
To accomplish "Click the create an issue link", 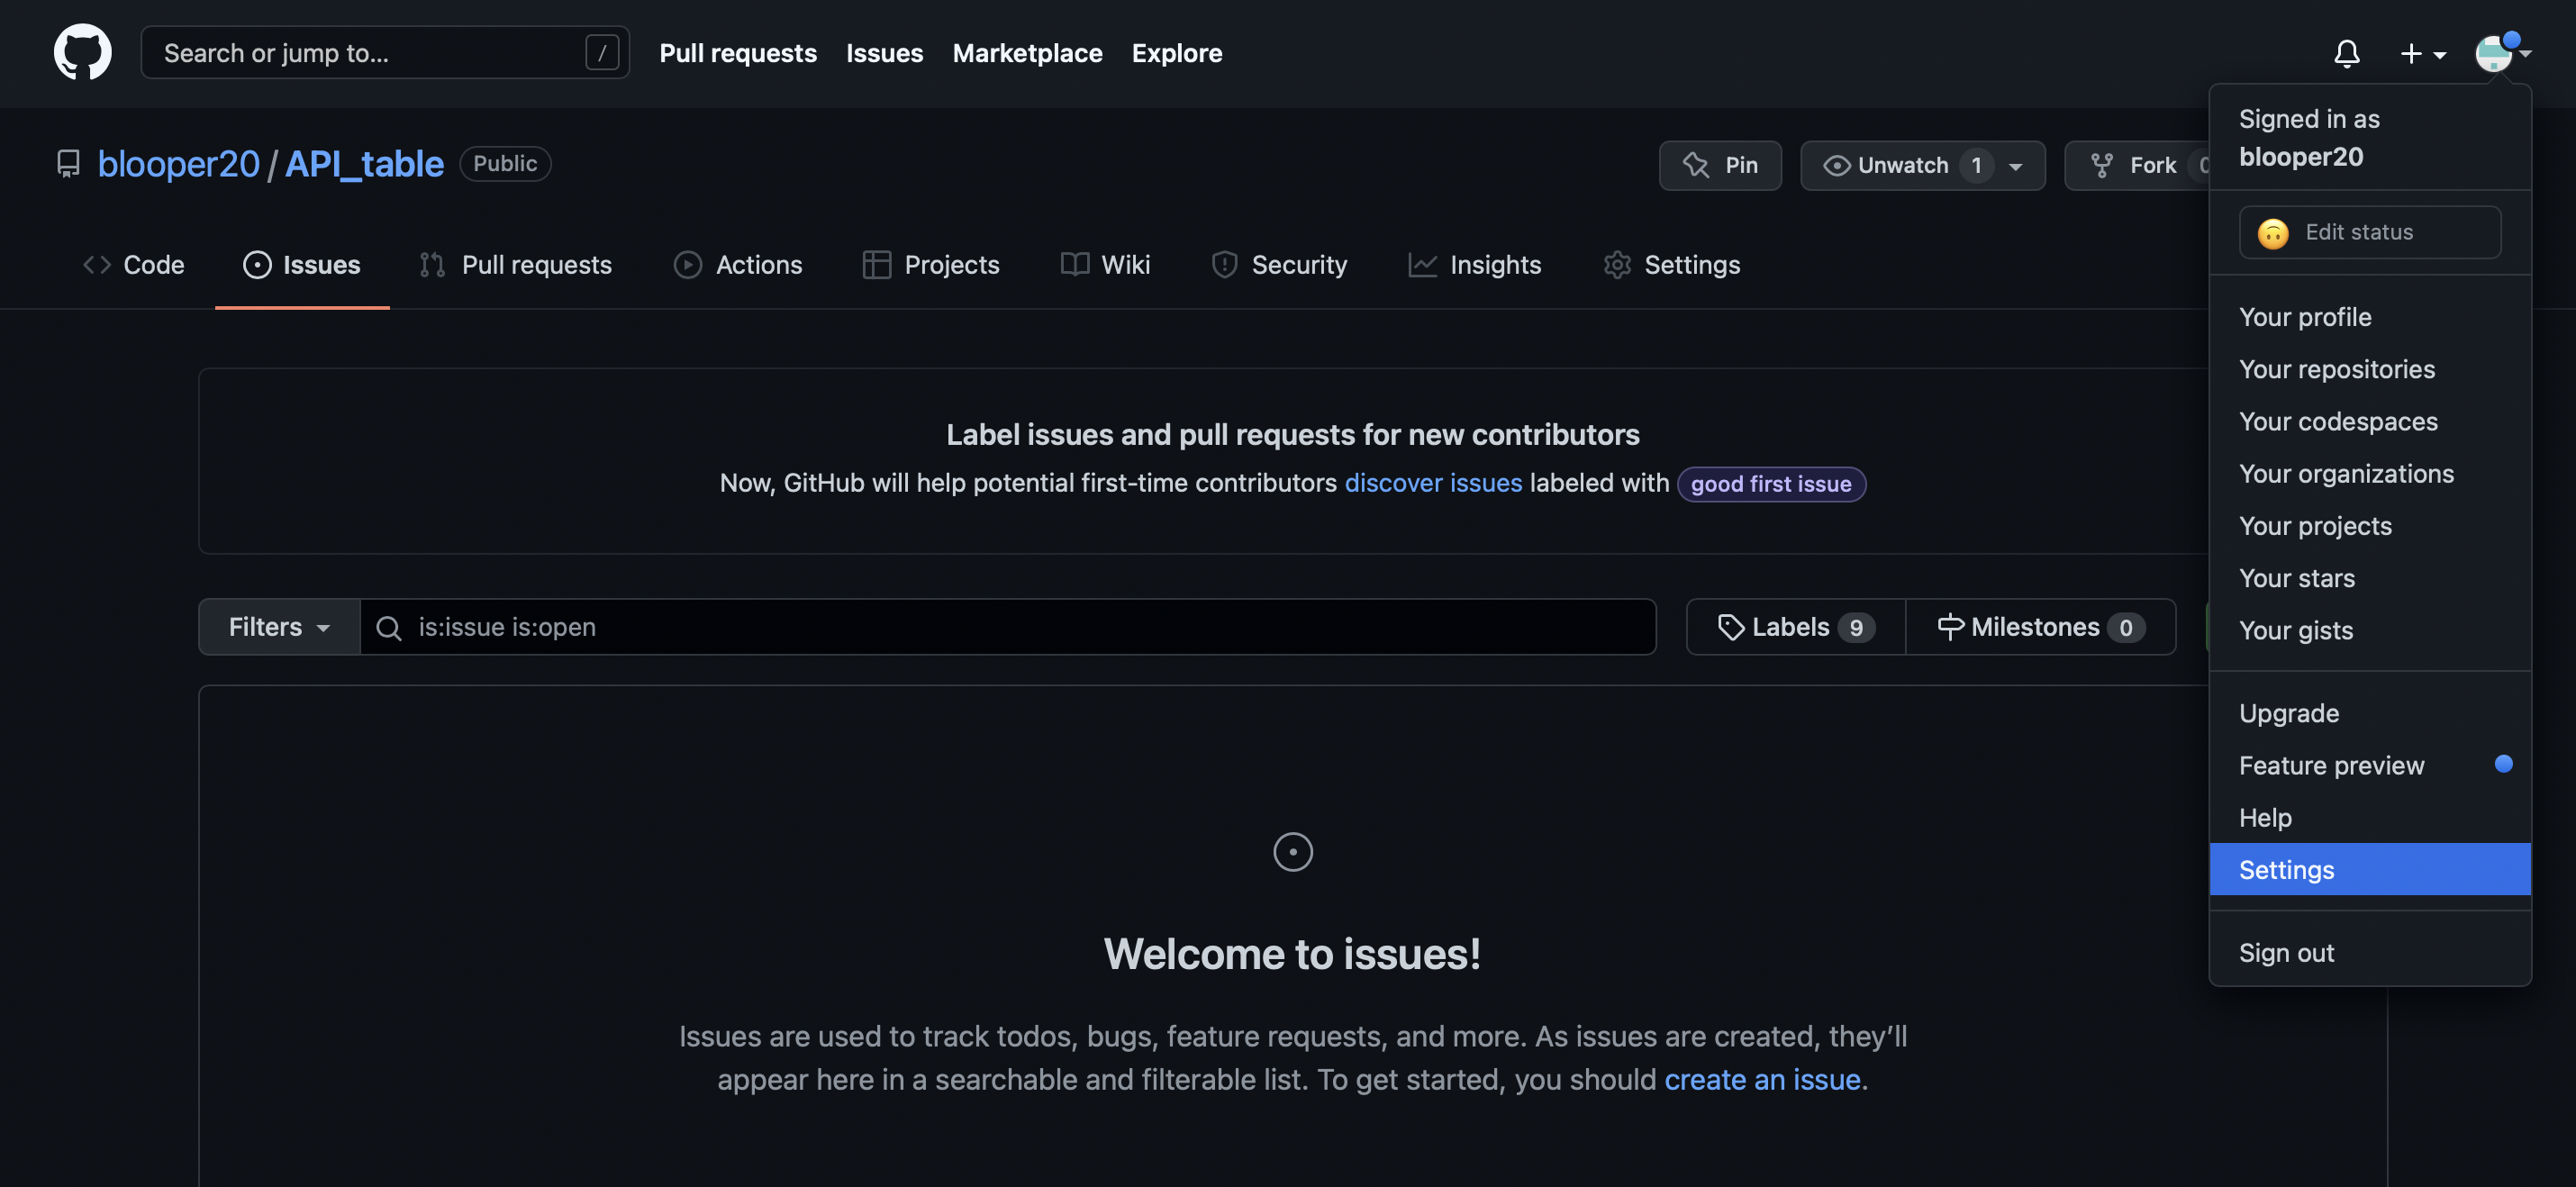I will click(x=1762, y=1079).
